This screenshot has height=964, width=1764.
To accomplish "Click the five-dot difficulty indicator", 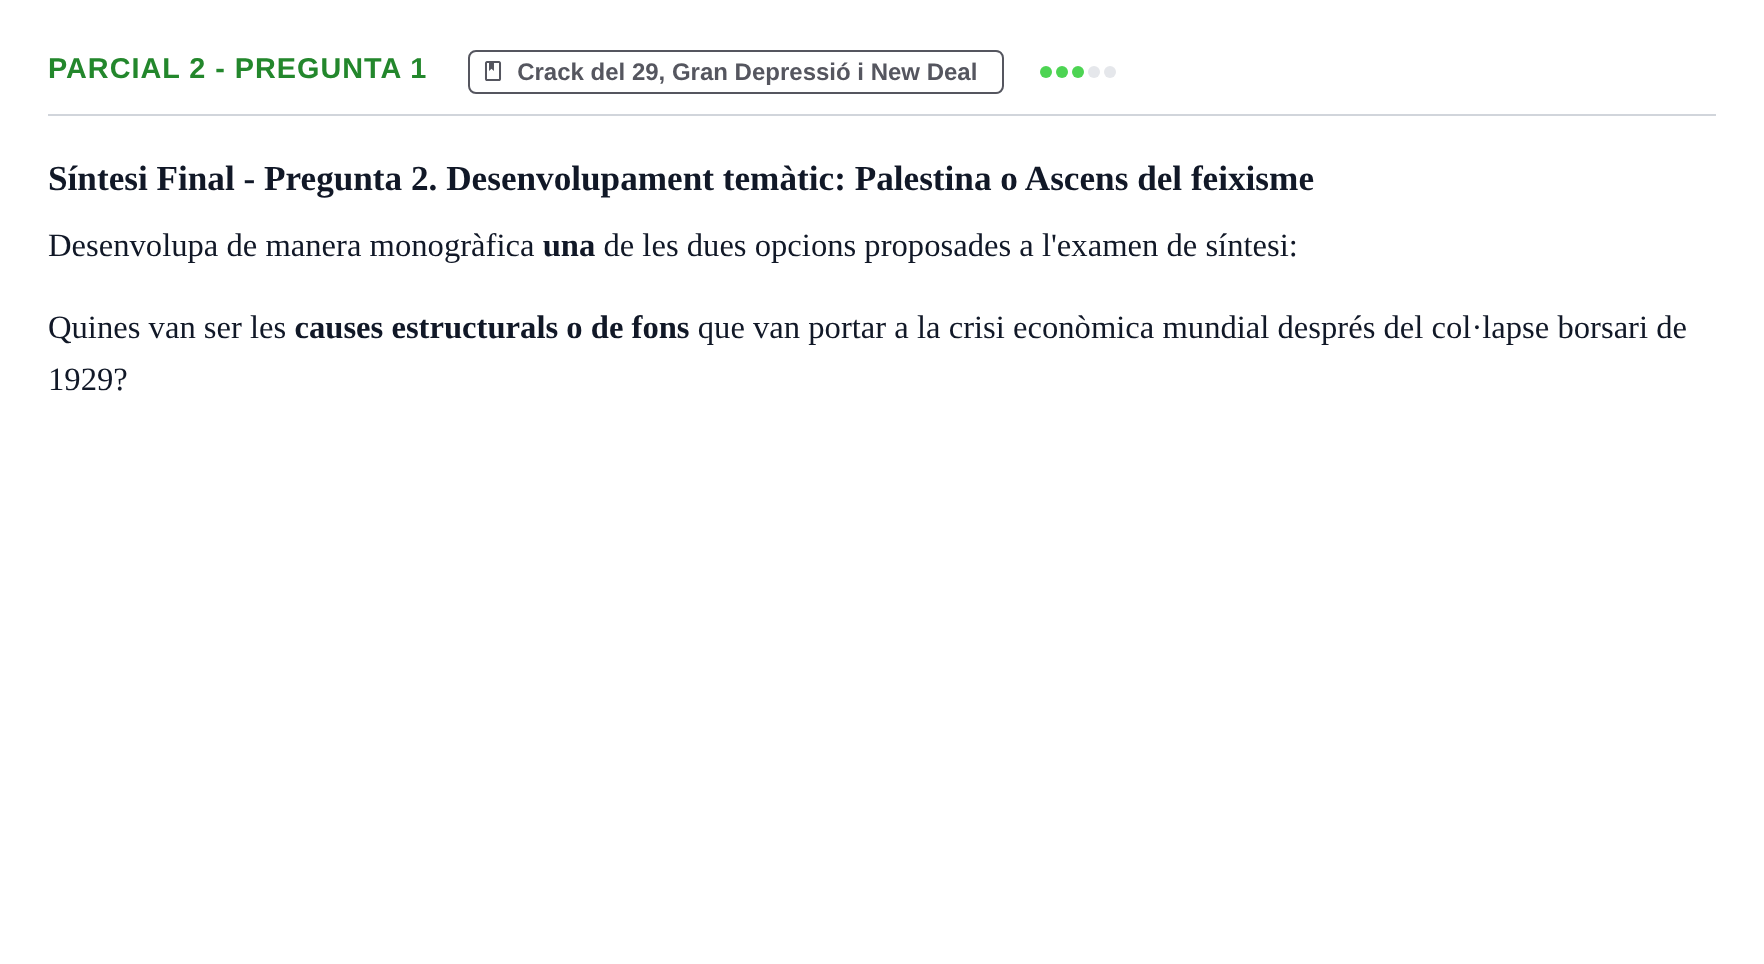I will click(1078, 72).
